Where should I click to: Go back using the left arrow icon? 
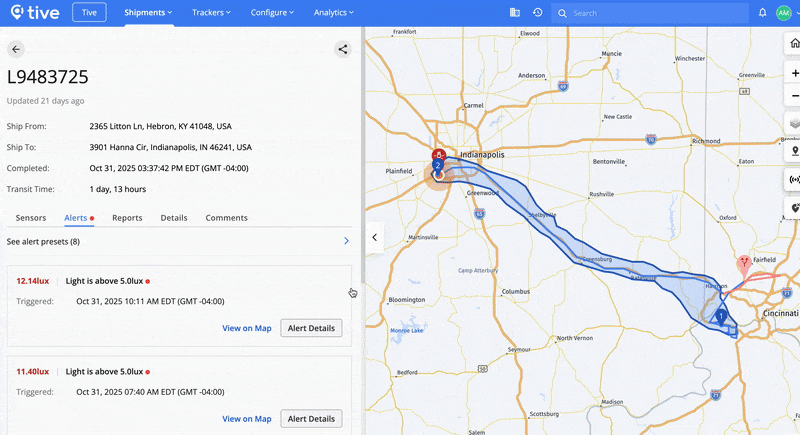16,49
